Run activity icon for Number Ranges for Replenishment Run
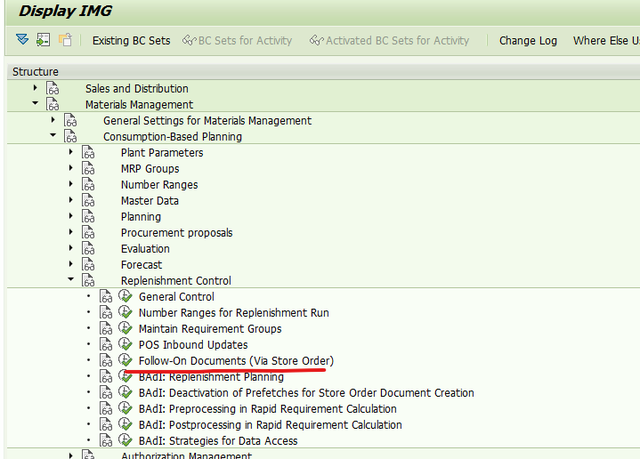Image resolution: width=640 pixels, height=459 pixels. 125,312
